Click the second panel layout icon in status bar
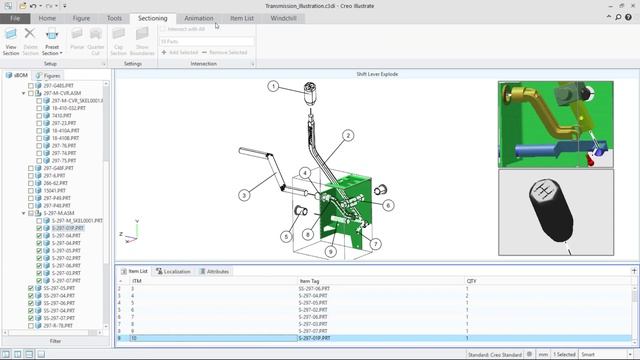 coord(18,354)
